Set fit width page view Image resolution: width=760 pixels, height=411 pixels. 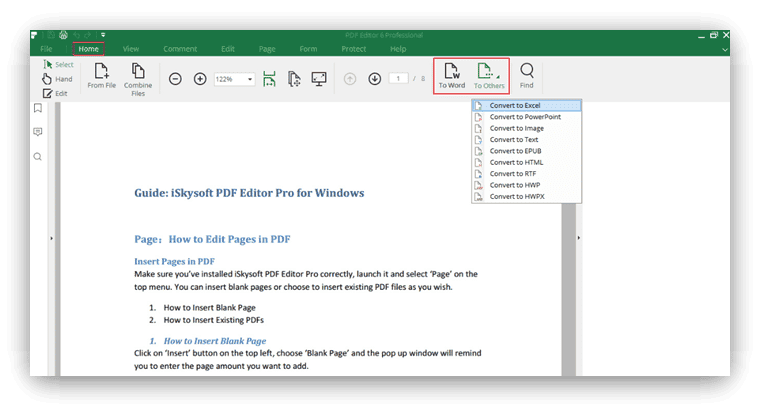pos(269,79)
